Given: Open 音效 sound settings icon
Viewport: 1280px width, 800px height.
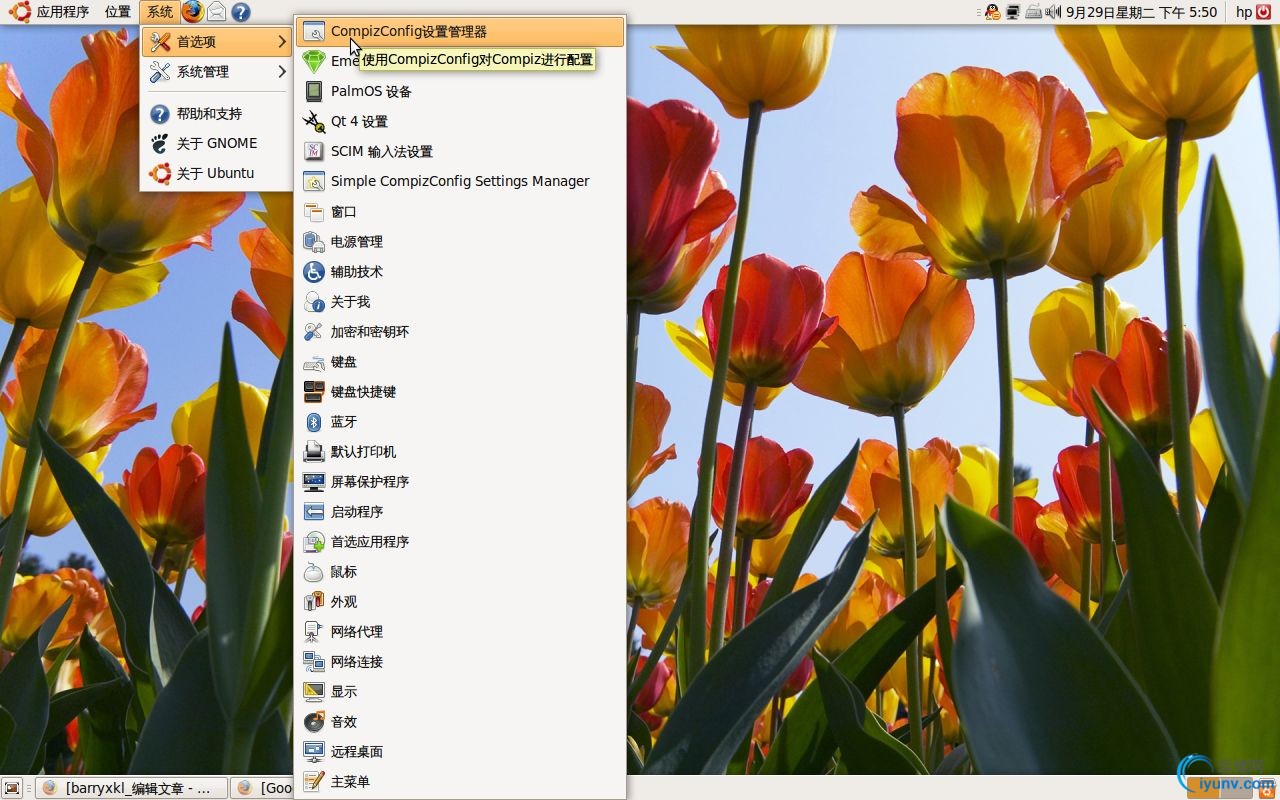Looking at the screenshot, I should click(x=314, y=722).
